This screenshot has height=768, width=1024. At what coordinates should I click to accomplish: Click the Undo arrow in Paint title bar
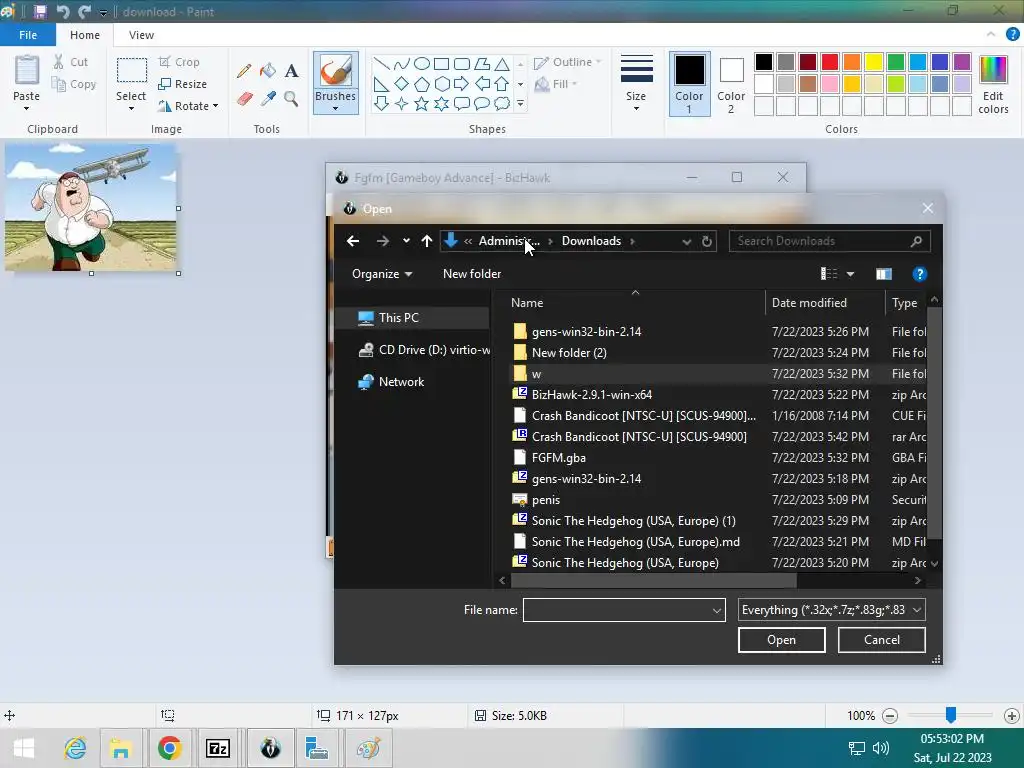pos(63,11)
